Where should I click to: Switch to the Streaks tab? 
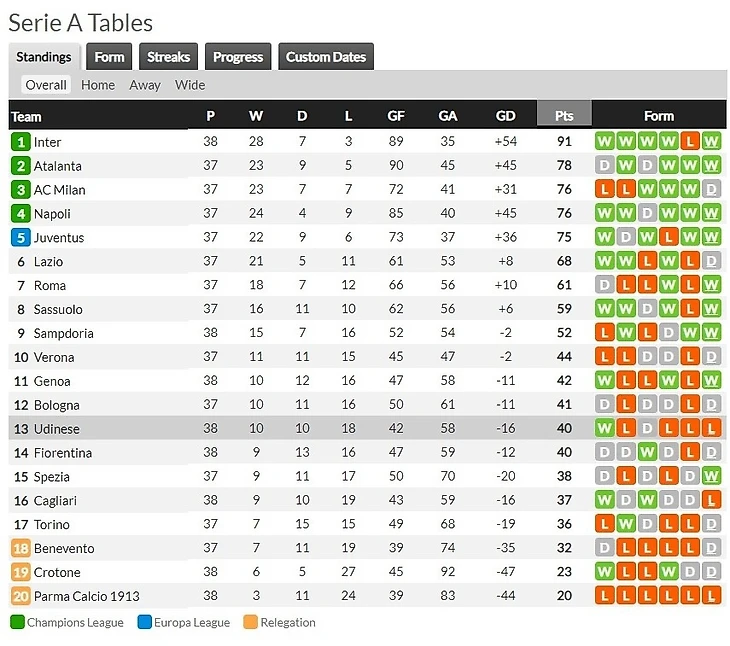pos(169,57)
